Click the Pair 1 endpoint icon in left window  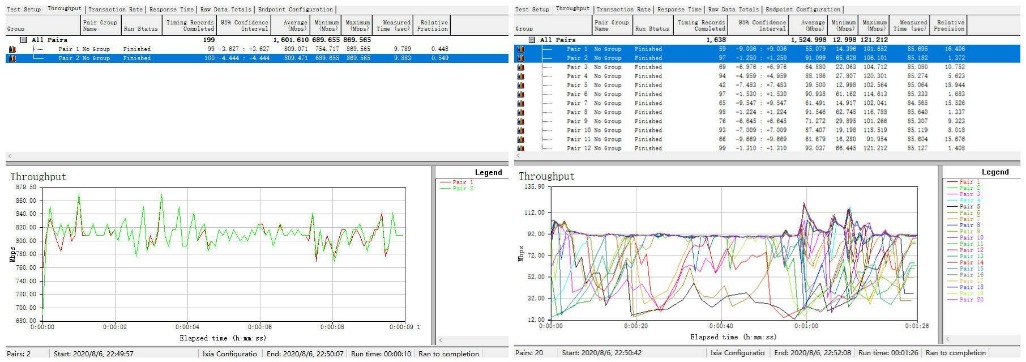click(11, 49)
